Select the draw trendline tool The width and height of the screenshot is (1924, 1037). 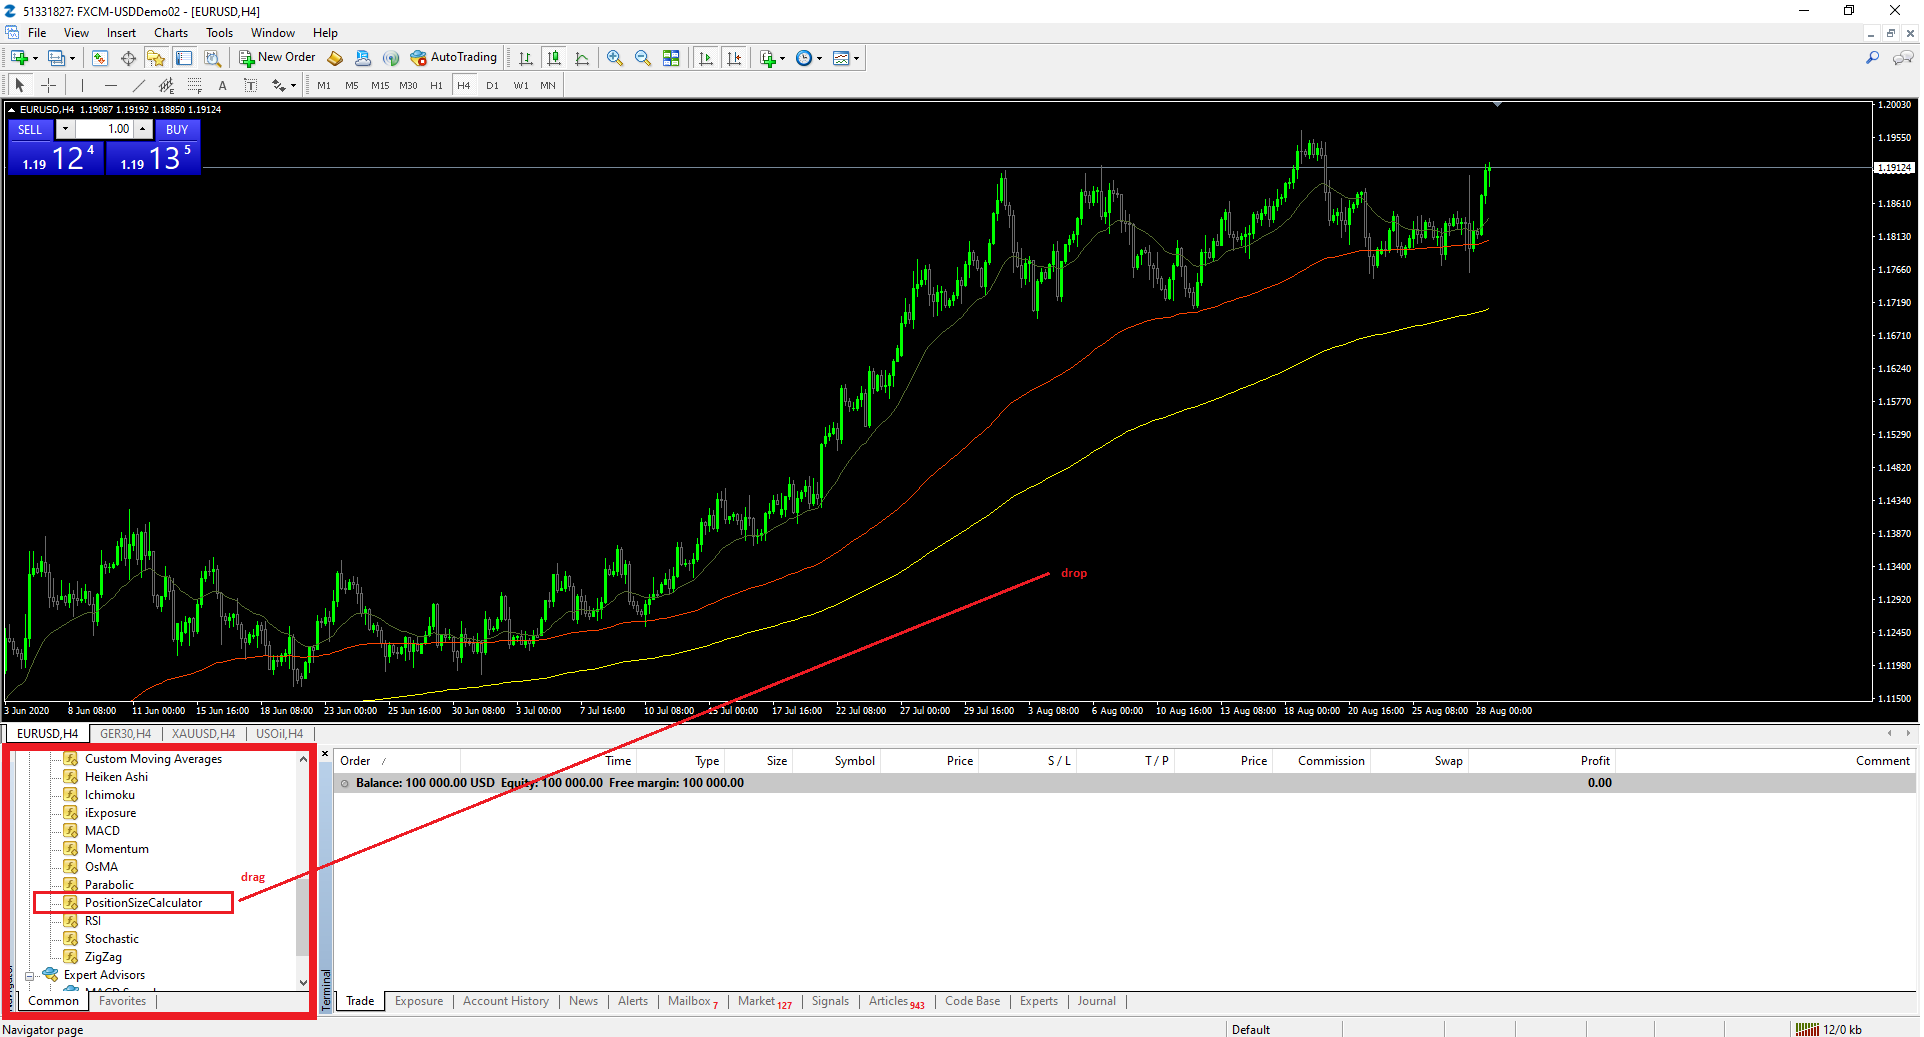click(139, 85)
